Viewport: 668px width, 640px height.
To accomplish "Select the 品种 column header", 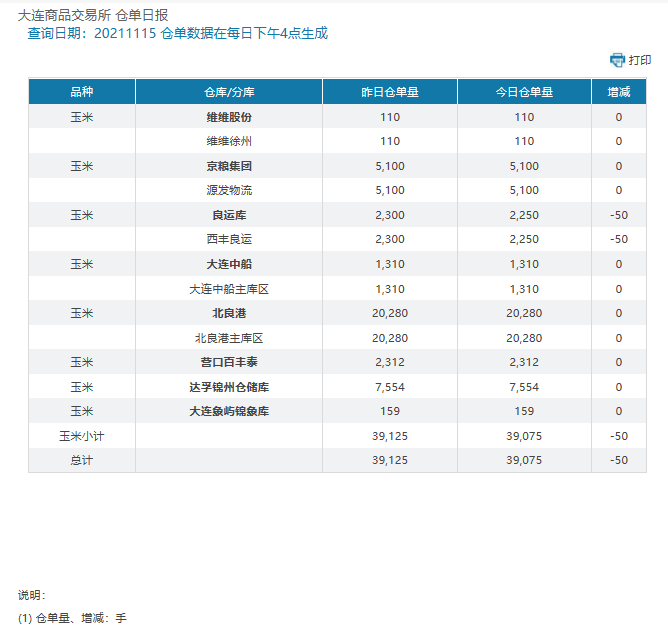I will (x=82, y=92).
